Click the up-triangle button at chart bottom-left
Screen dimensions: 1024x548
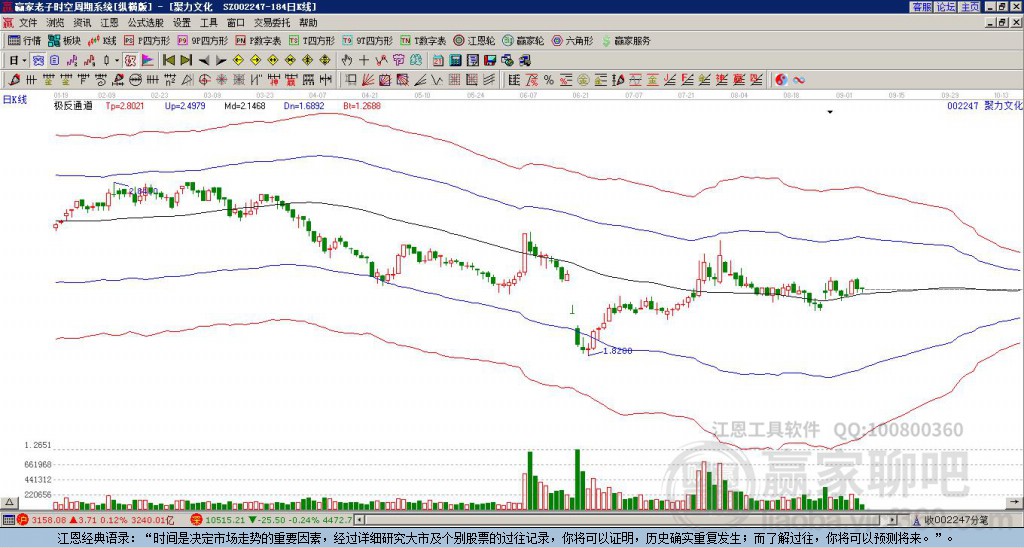click(x=8, y=503)
